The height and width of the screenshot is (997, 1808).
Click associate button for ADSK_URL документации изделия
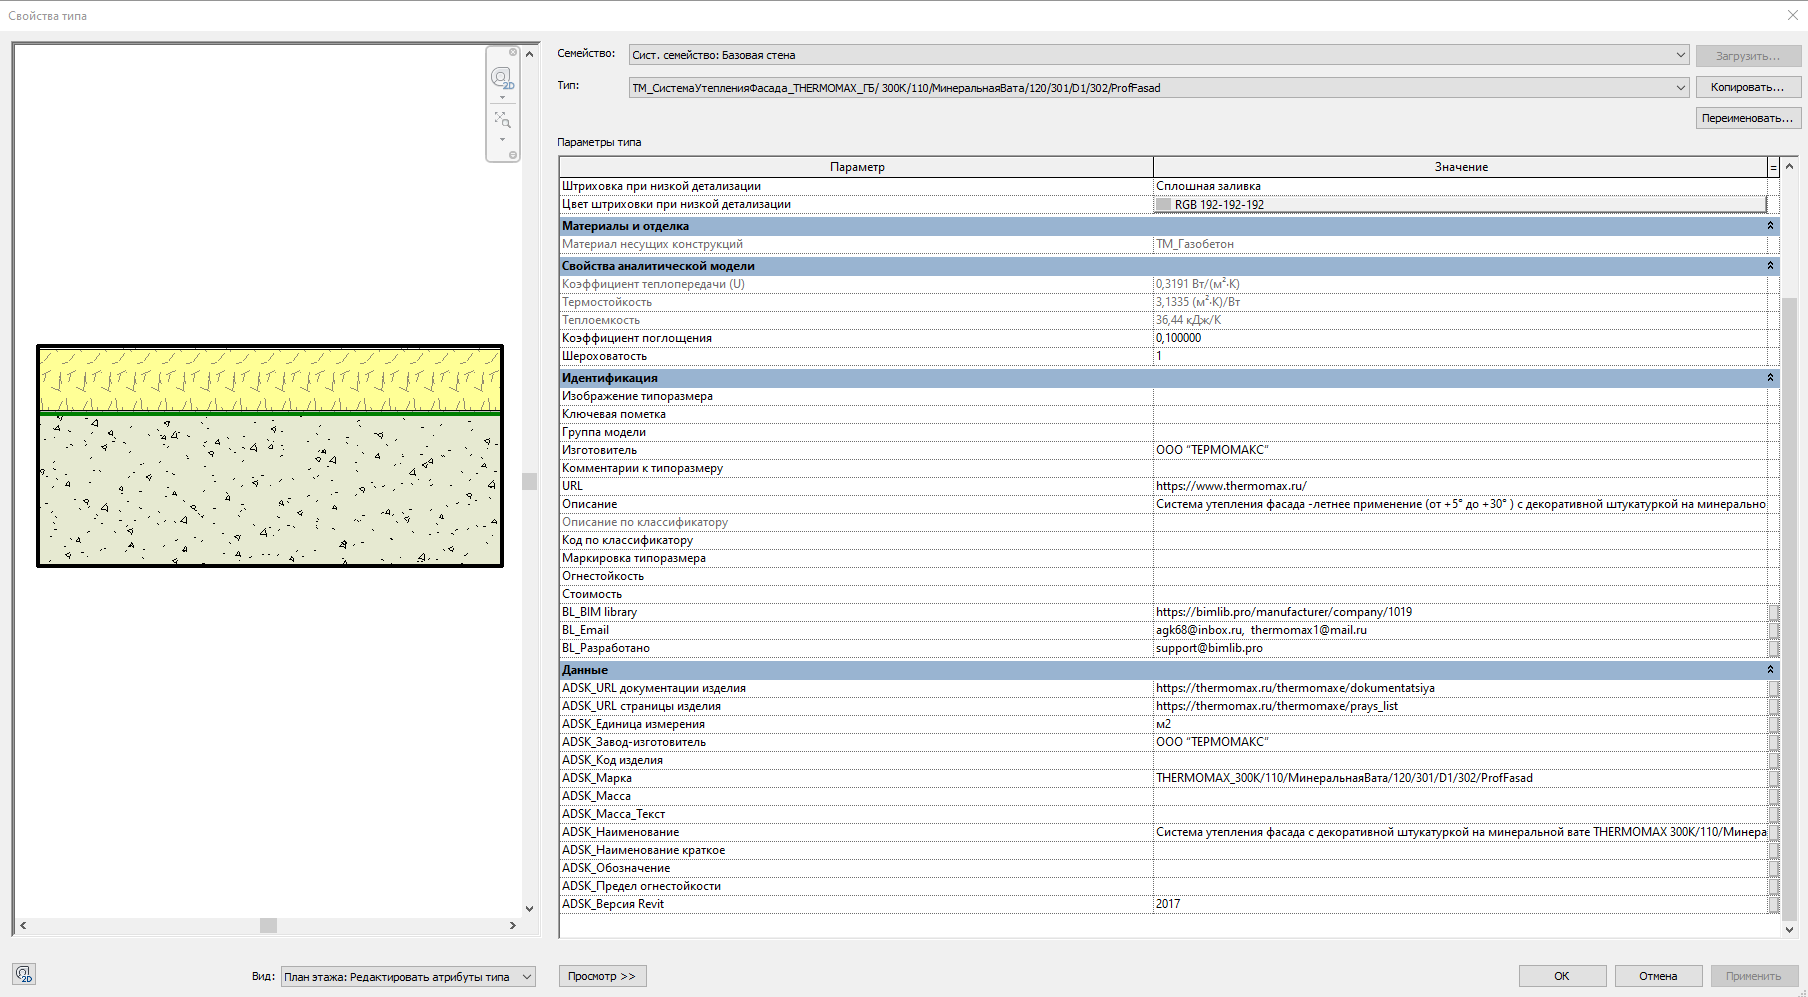click(1773, 688)
